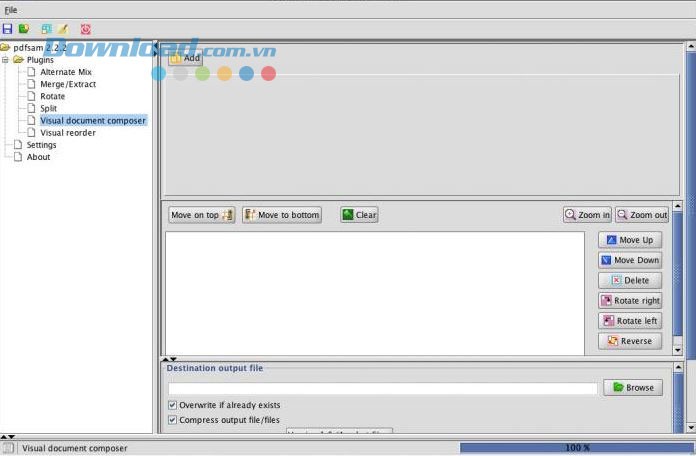Open the Alternate Mix plugin
696x456 pixels.
tap(66, 72)
